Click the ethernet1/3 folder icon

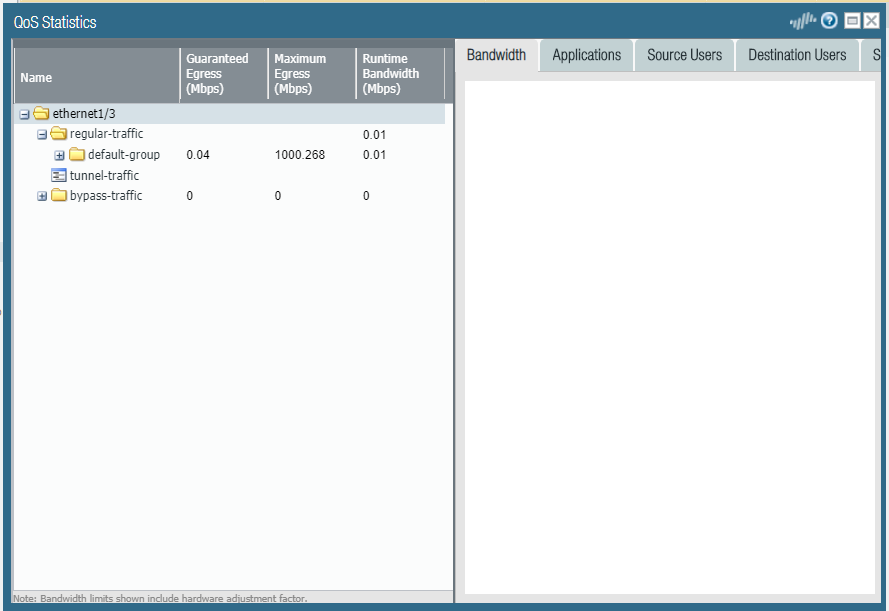41,113
